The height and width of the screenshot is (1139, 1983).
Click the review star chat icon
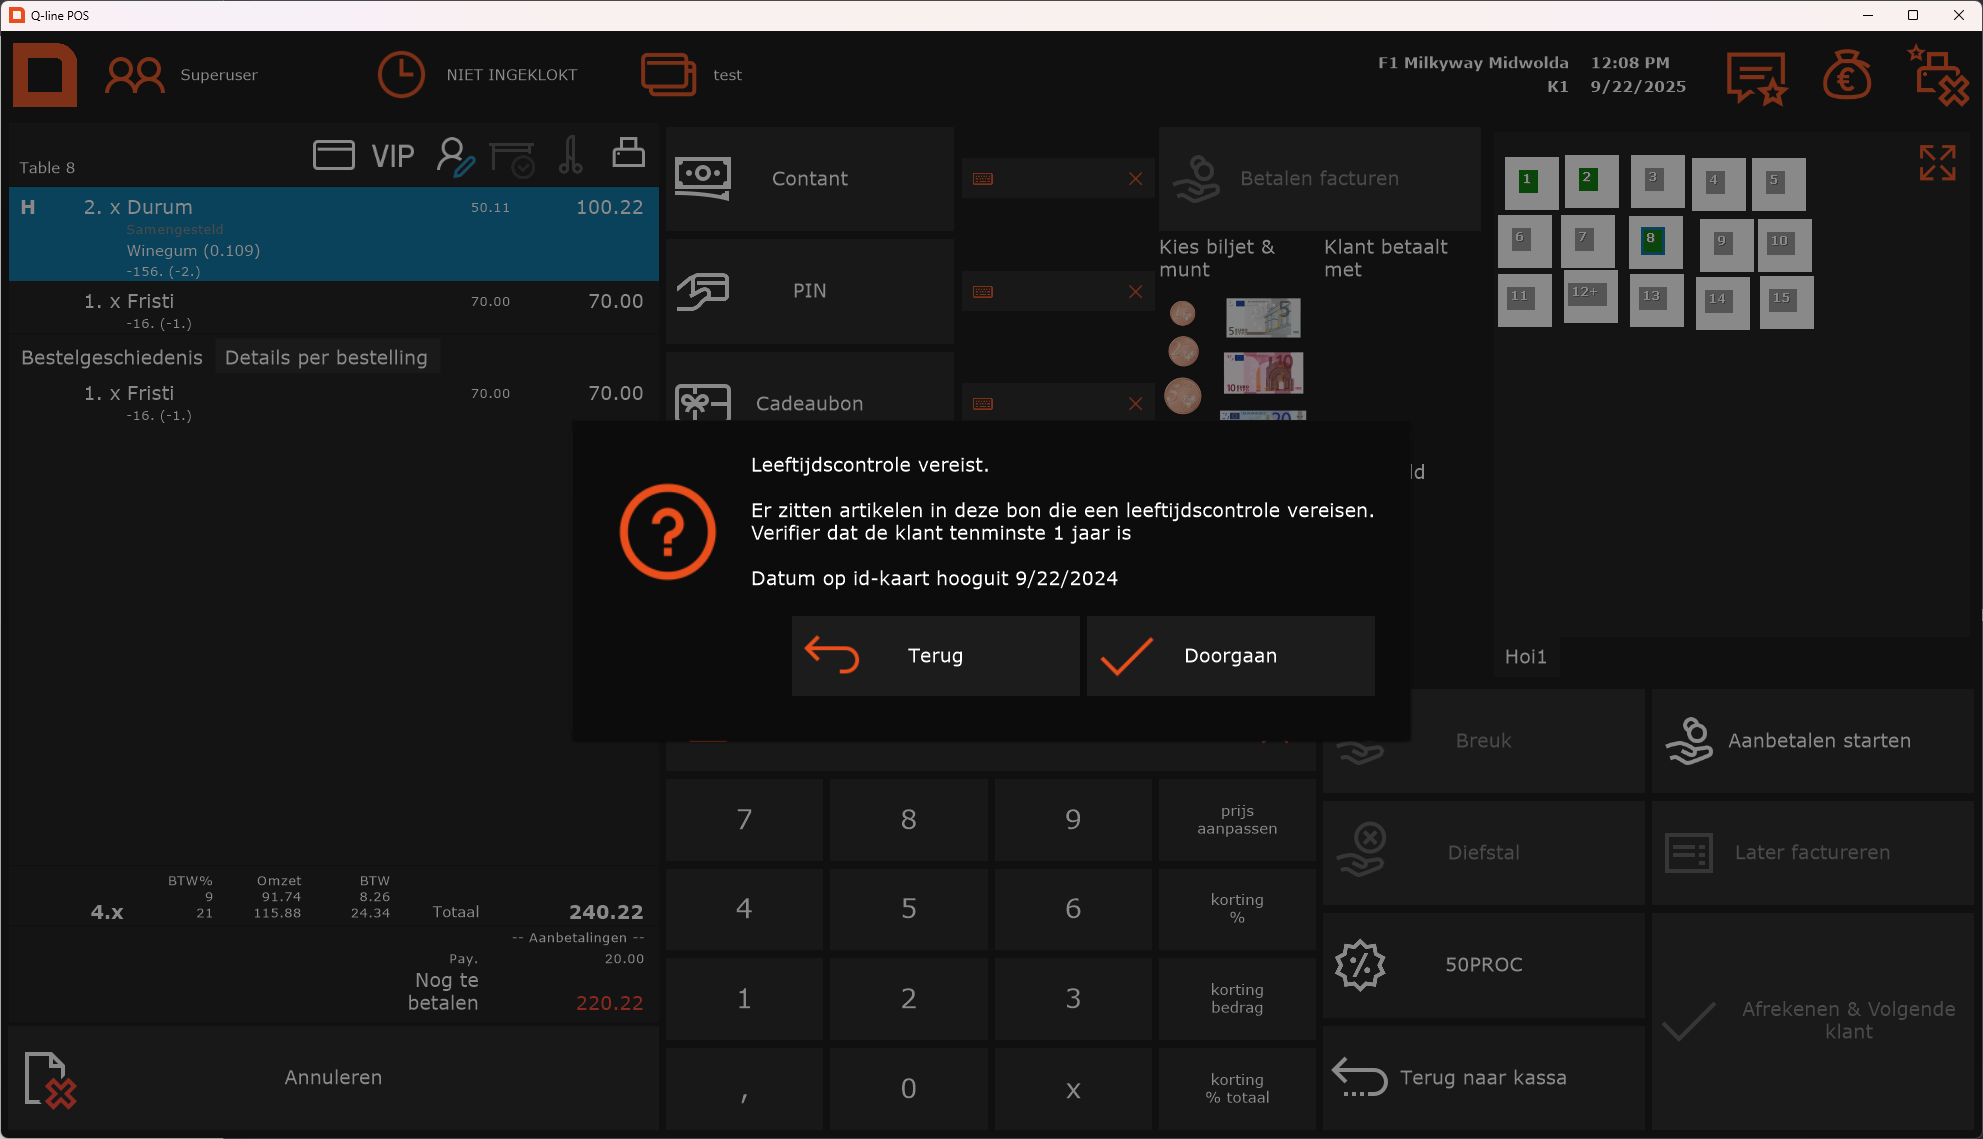1756,78
